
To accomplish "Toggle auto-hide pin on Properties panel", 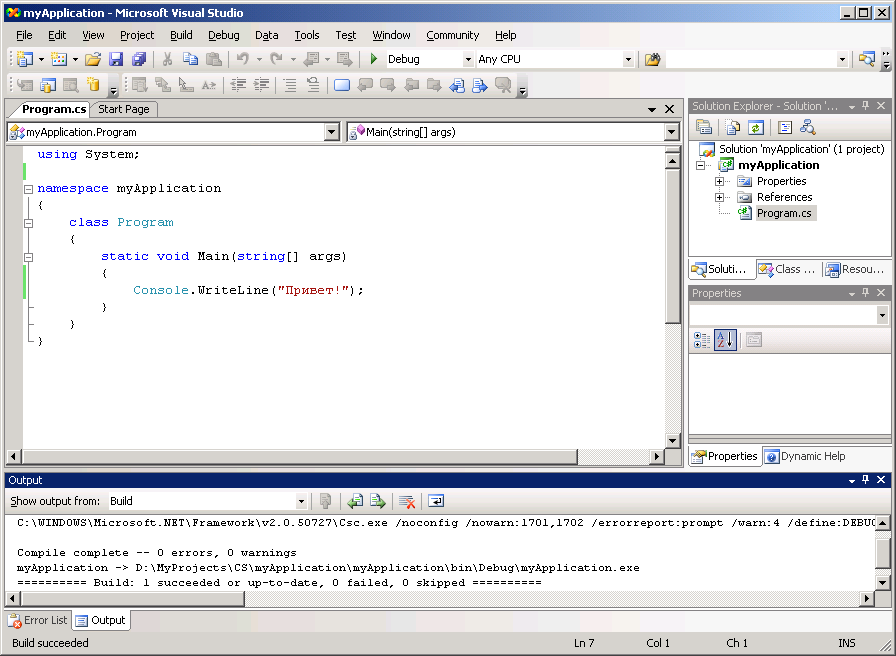I will (x=866, y=293).
